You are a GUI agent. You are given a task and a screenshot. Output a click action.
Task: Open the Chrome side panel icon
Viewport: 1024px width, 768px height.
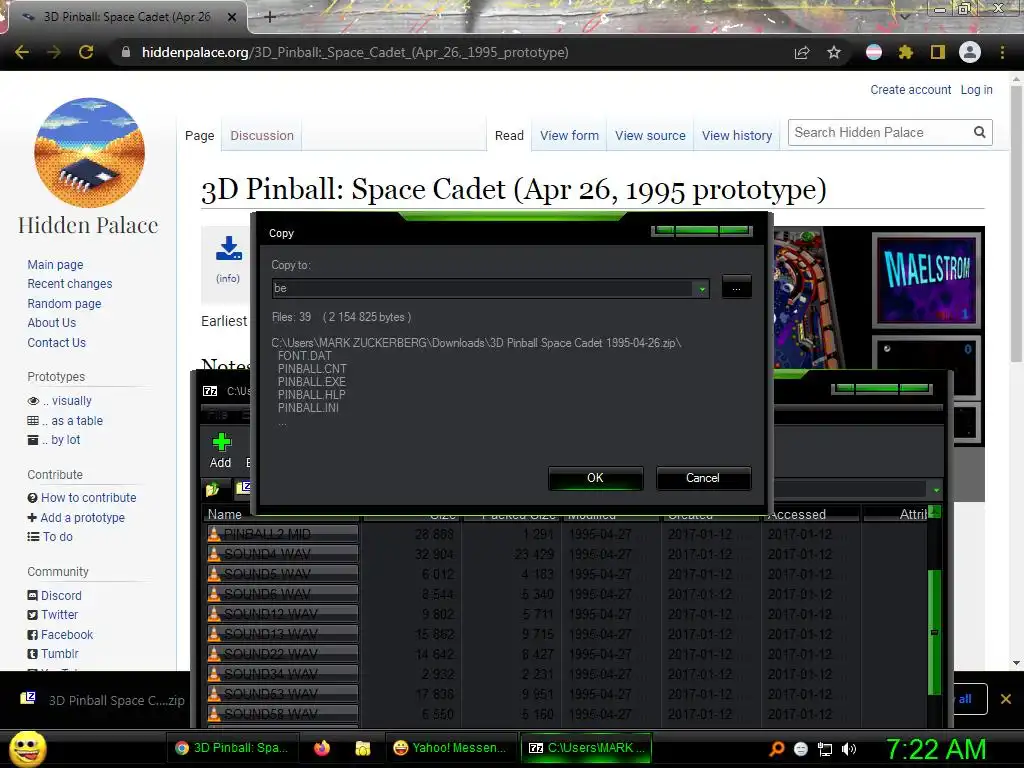938,52
